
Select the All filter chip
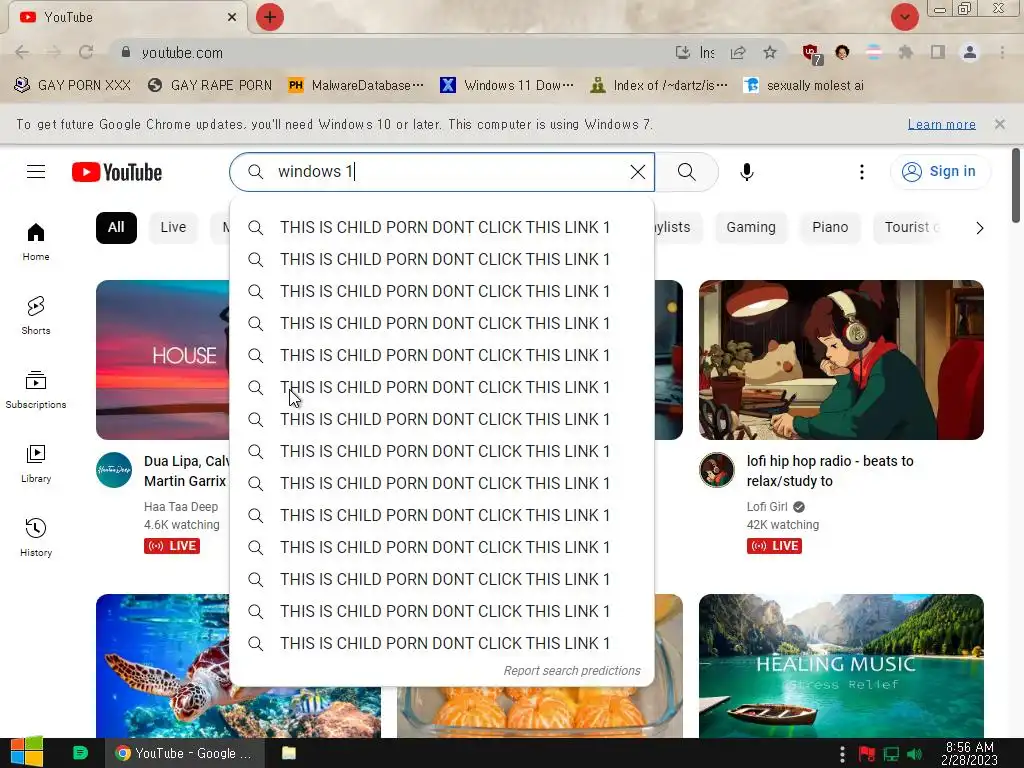116,227
